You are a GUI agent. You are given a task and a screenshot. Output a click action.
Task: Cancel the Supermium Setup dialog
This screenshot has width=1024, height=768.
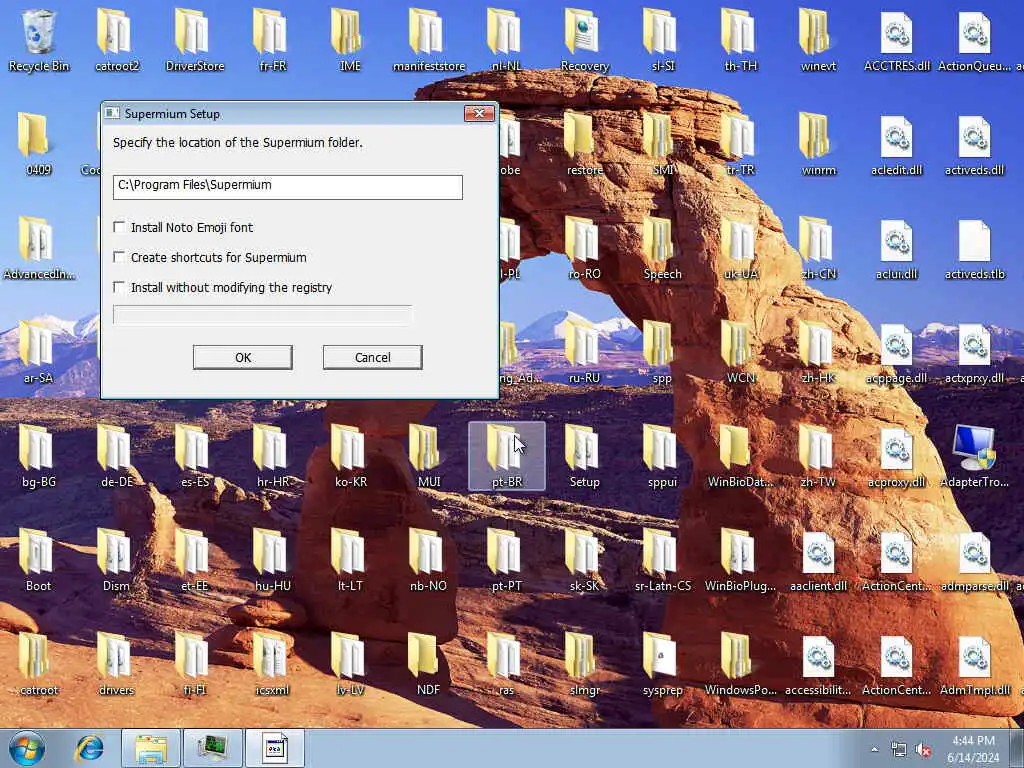coord(373,357)
